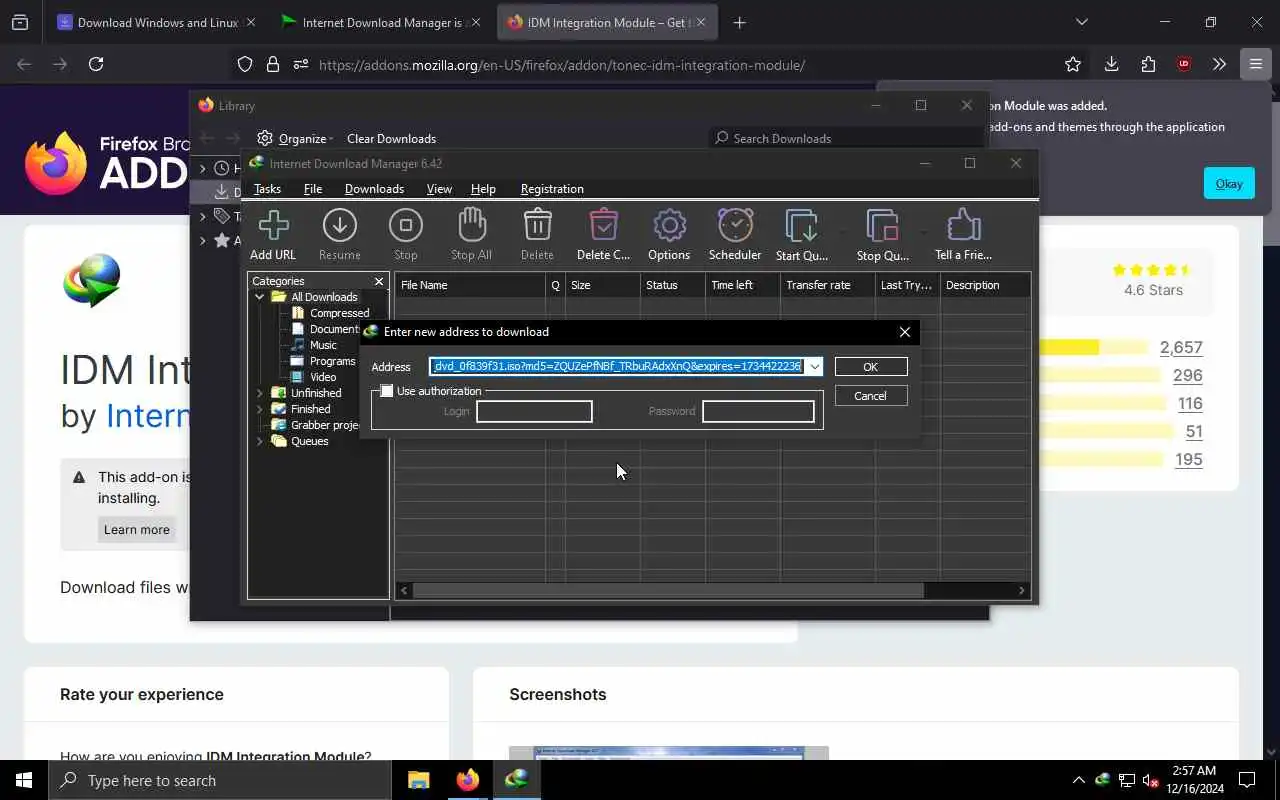Click the Login input field
This screenshot has height=800, width=1280.
[534, 411]
